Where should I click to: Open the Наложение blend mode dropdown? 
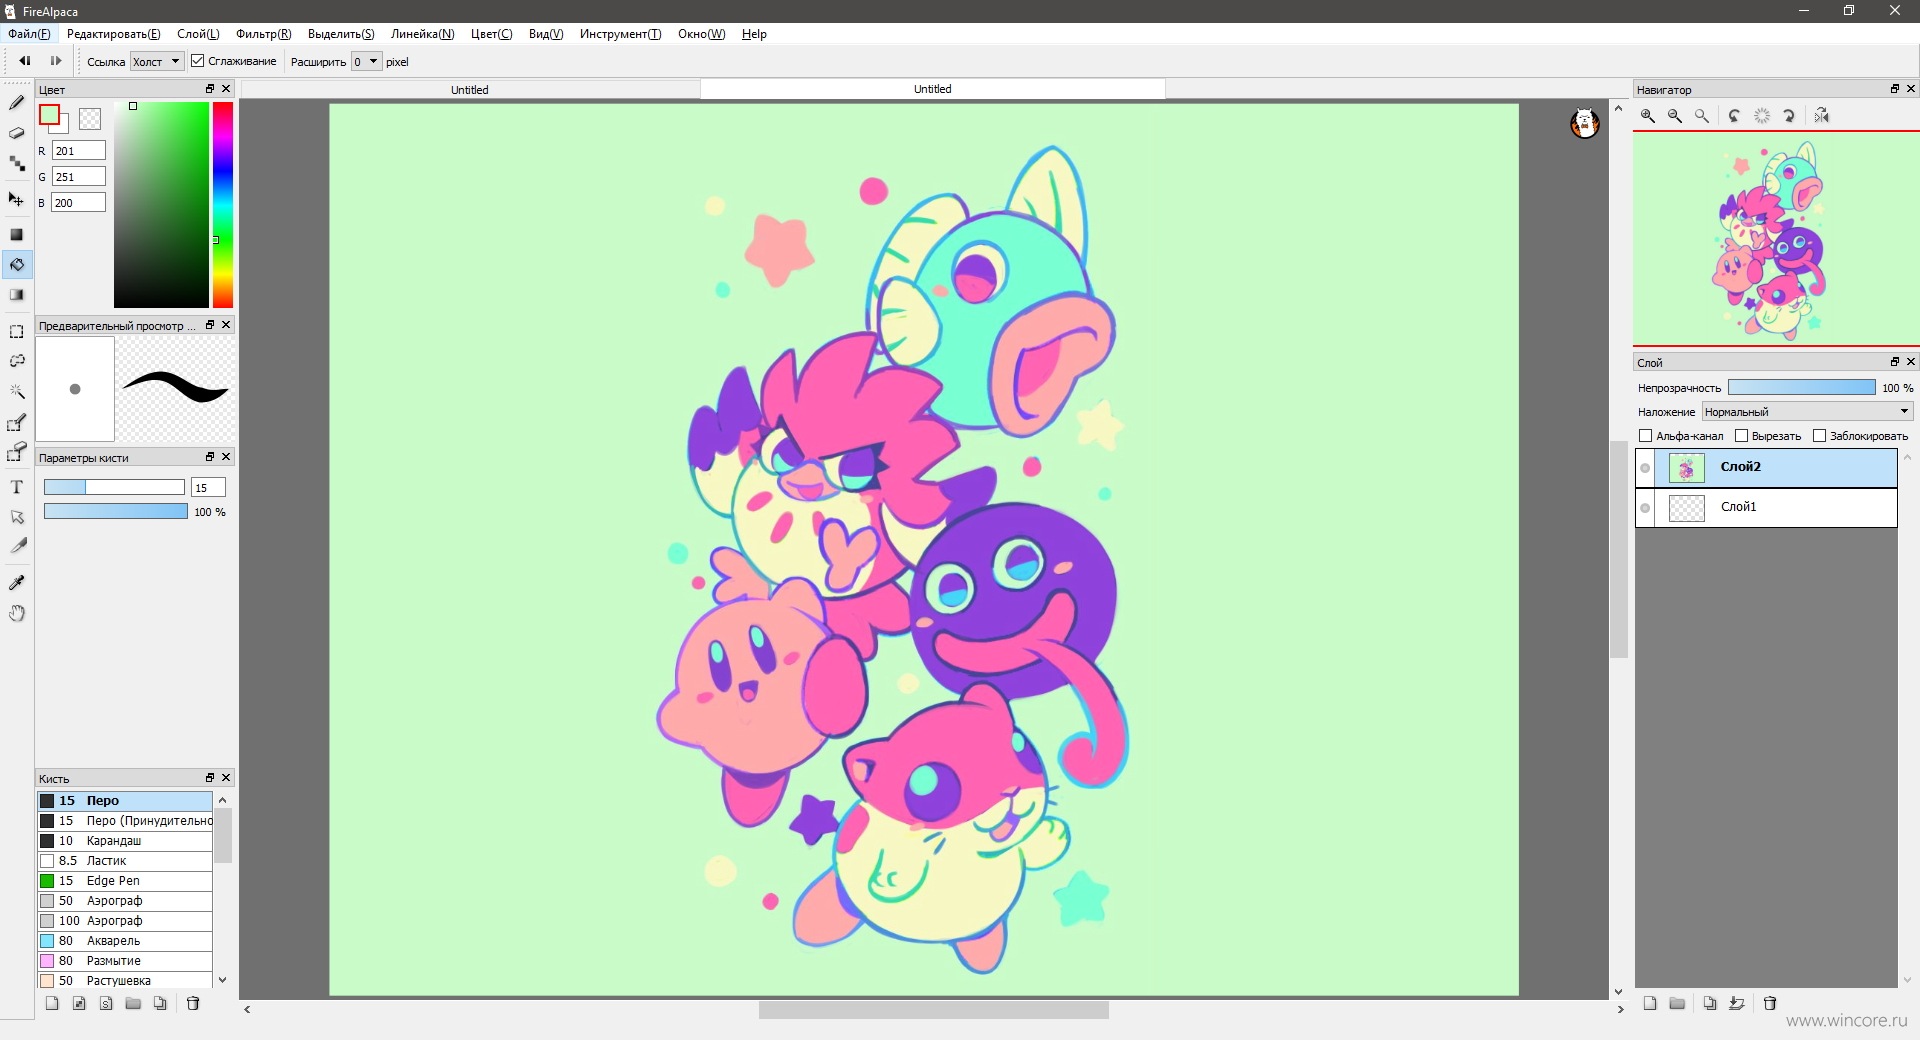[x=1807, y=412]
